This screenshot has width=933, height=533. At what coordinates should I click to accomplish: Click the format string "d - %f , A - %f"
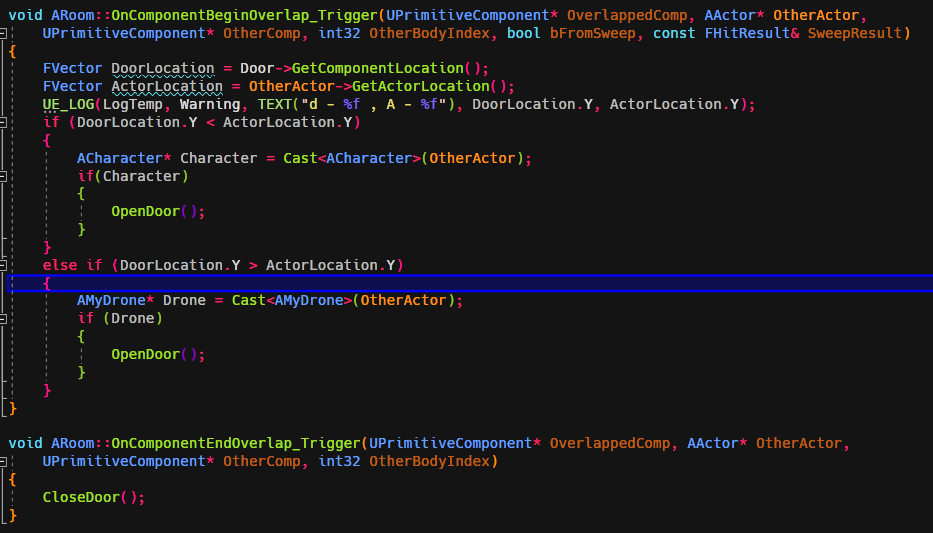pos(373,105)
